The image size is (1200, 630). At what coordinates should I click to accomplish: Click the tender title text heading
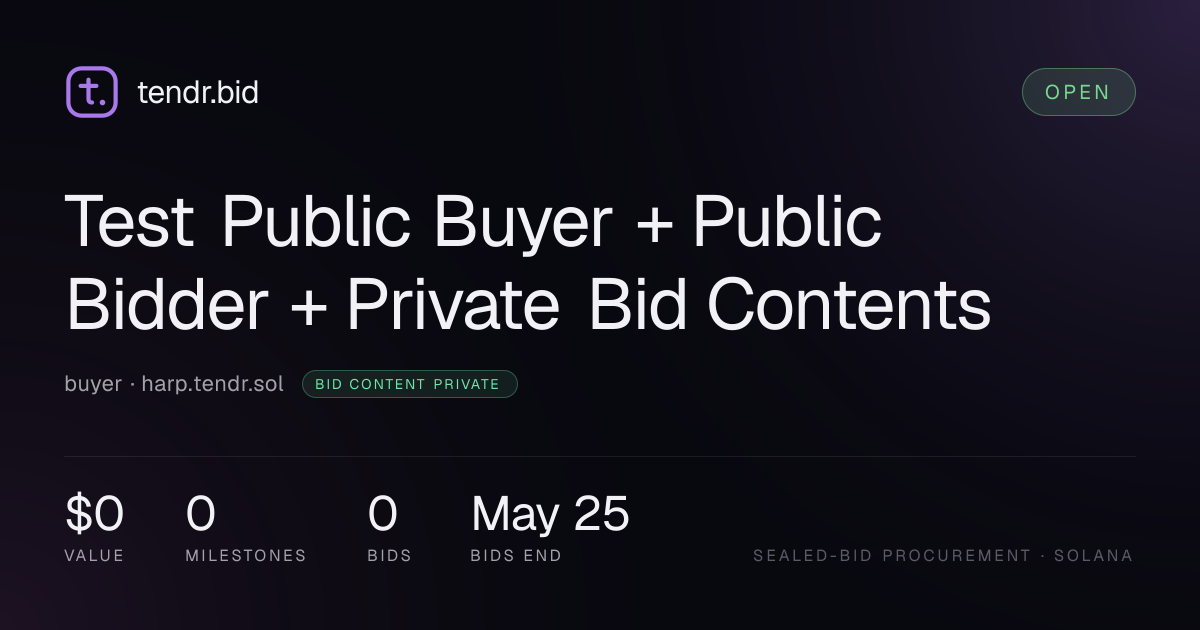pyautogui.click(x=529, y=264)
